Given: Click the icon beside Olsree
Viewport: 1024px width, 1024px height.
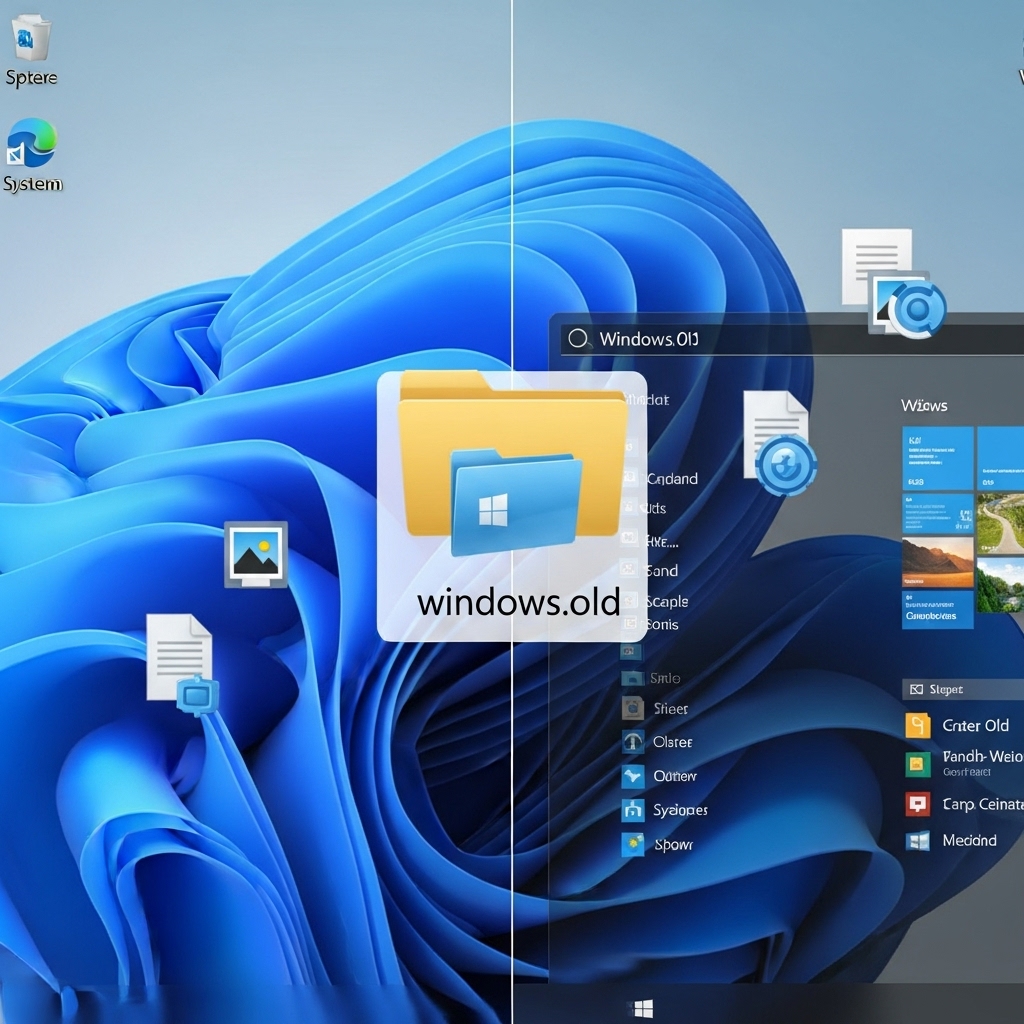Looking at the screenshot, I should click(x=632, y=742).
